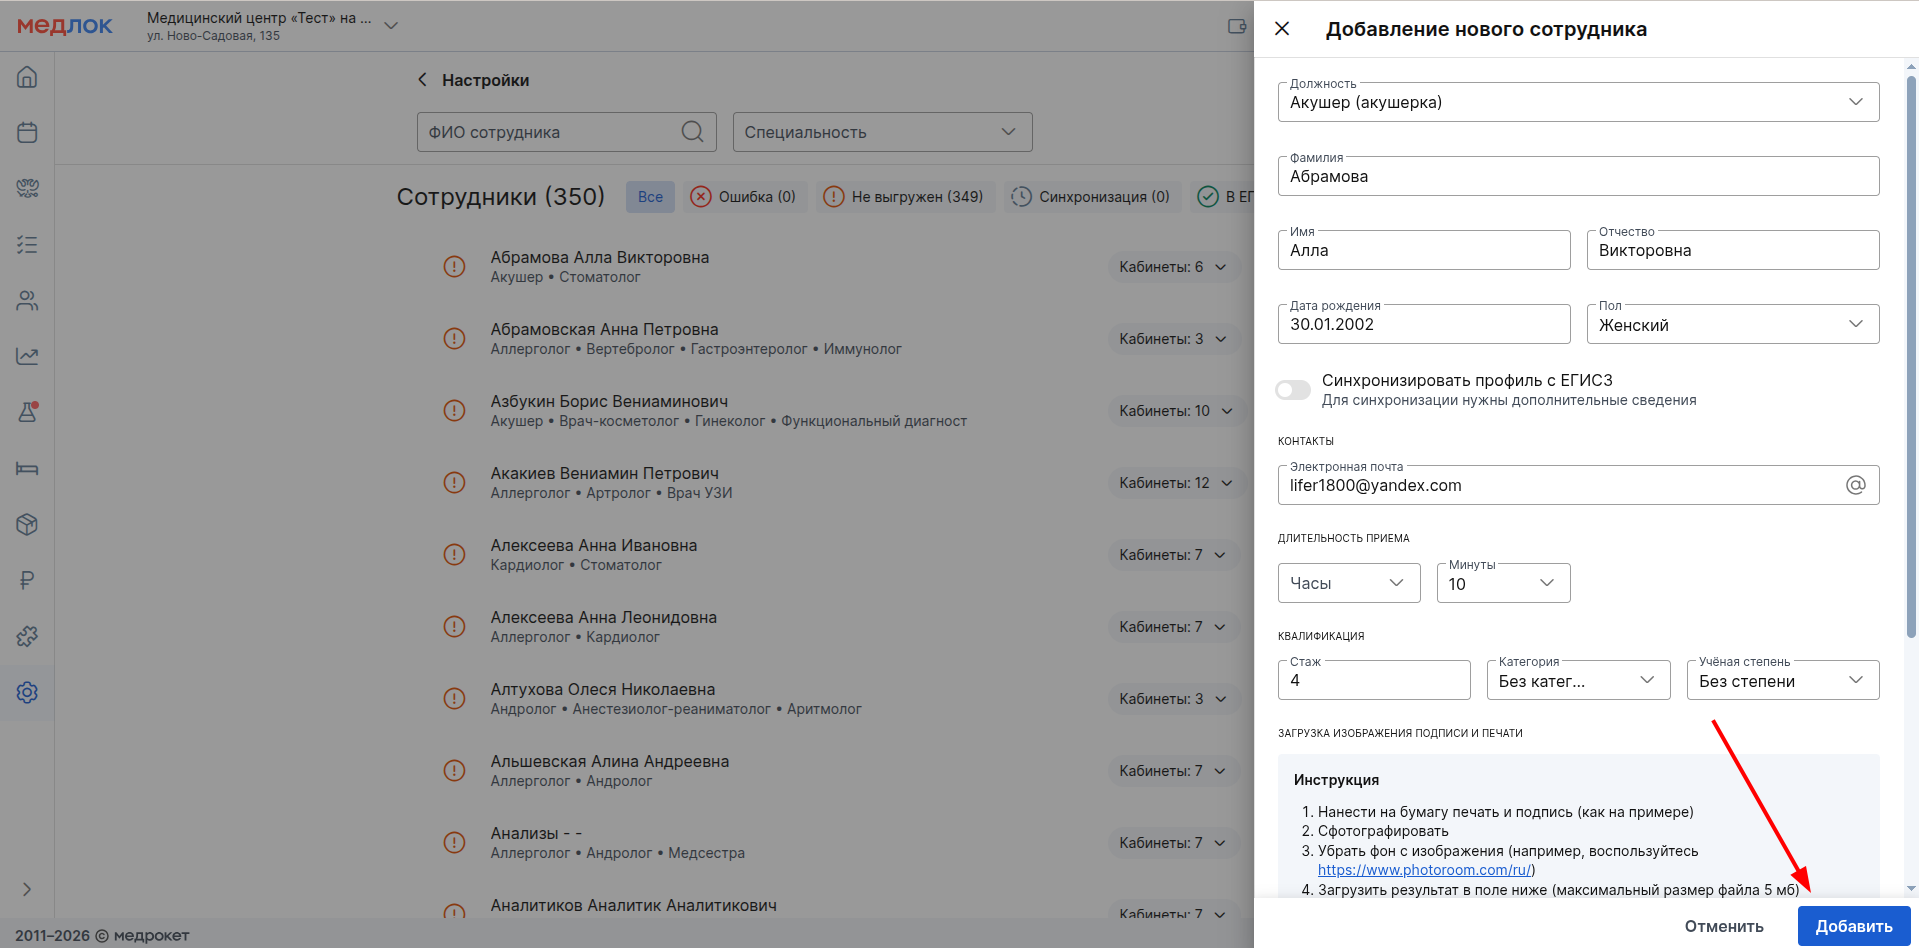This screenshot has height=948, width=1919.
Task: Open the calendar schedule icon
Action: click(27, 132)
